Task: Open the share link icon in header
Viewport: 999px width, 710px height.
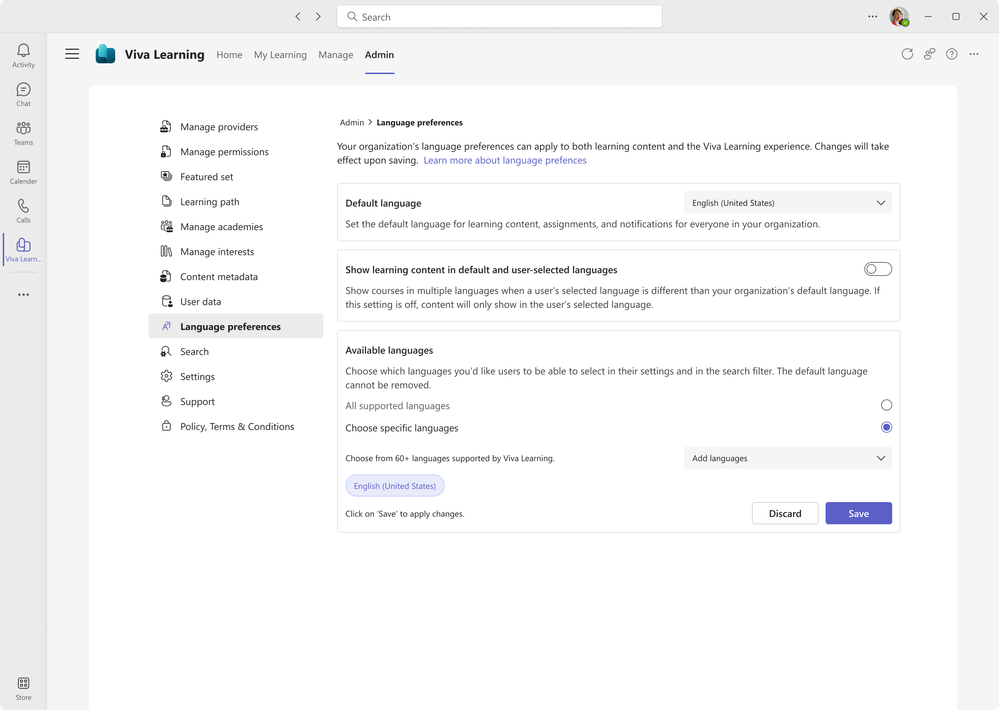Action: tap(930, 54)
